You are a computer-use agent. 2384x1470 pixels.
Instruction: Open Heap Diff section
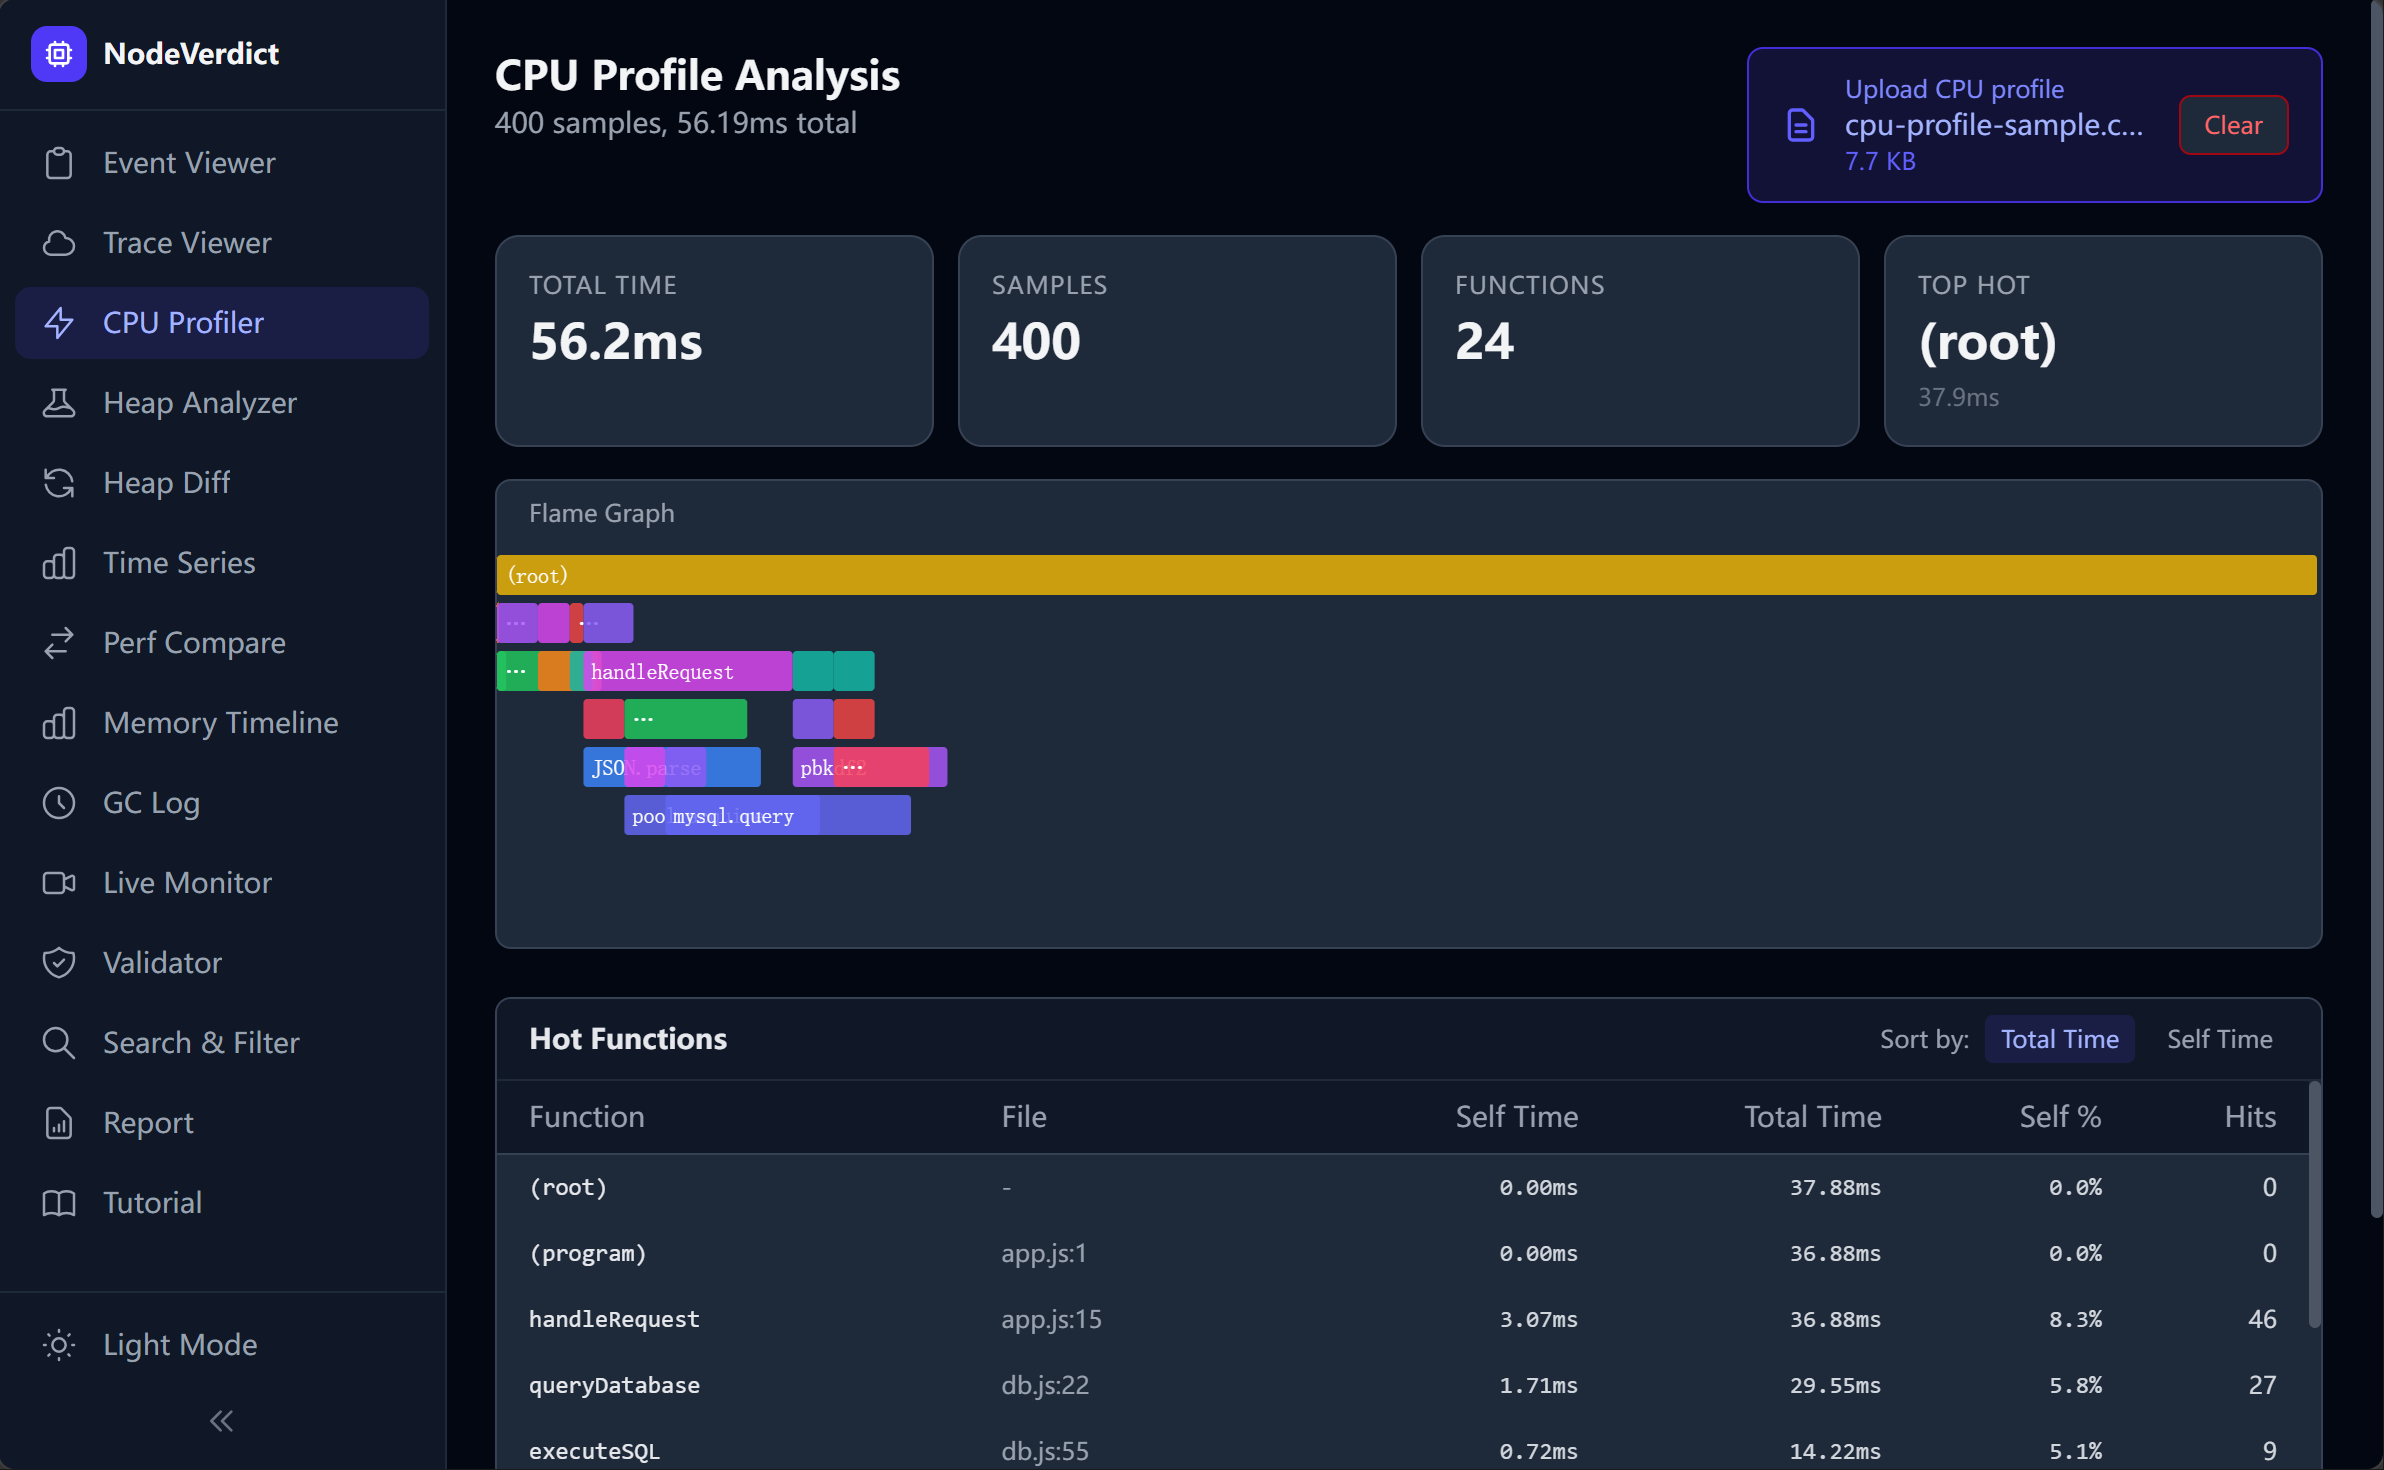pyautogui.click(x=222, y=483)
